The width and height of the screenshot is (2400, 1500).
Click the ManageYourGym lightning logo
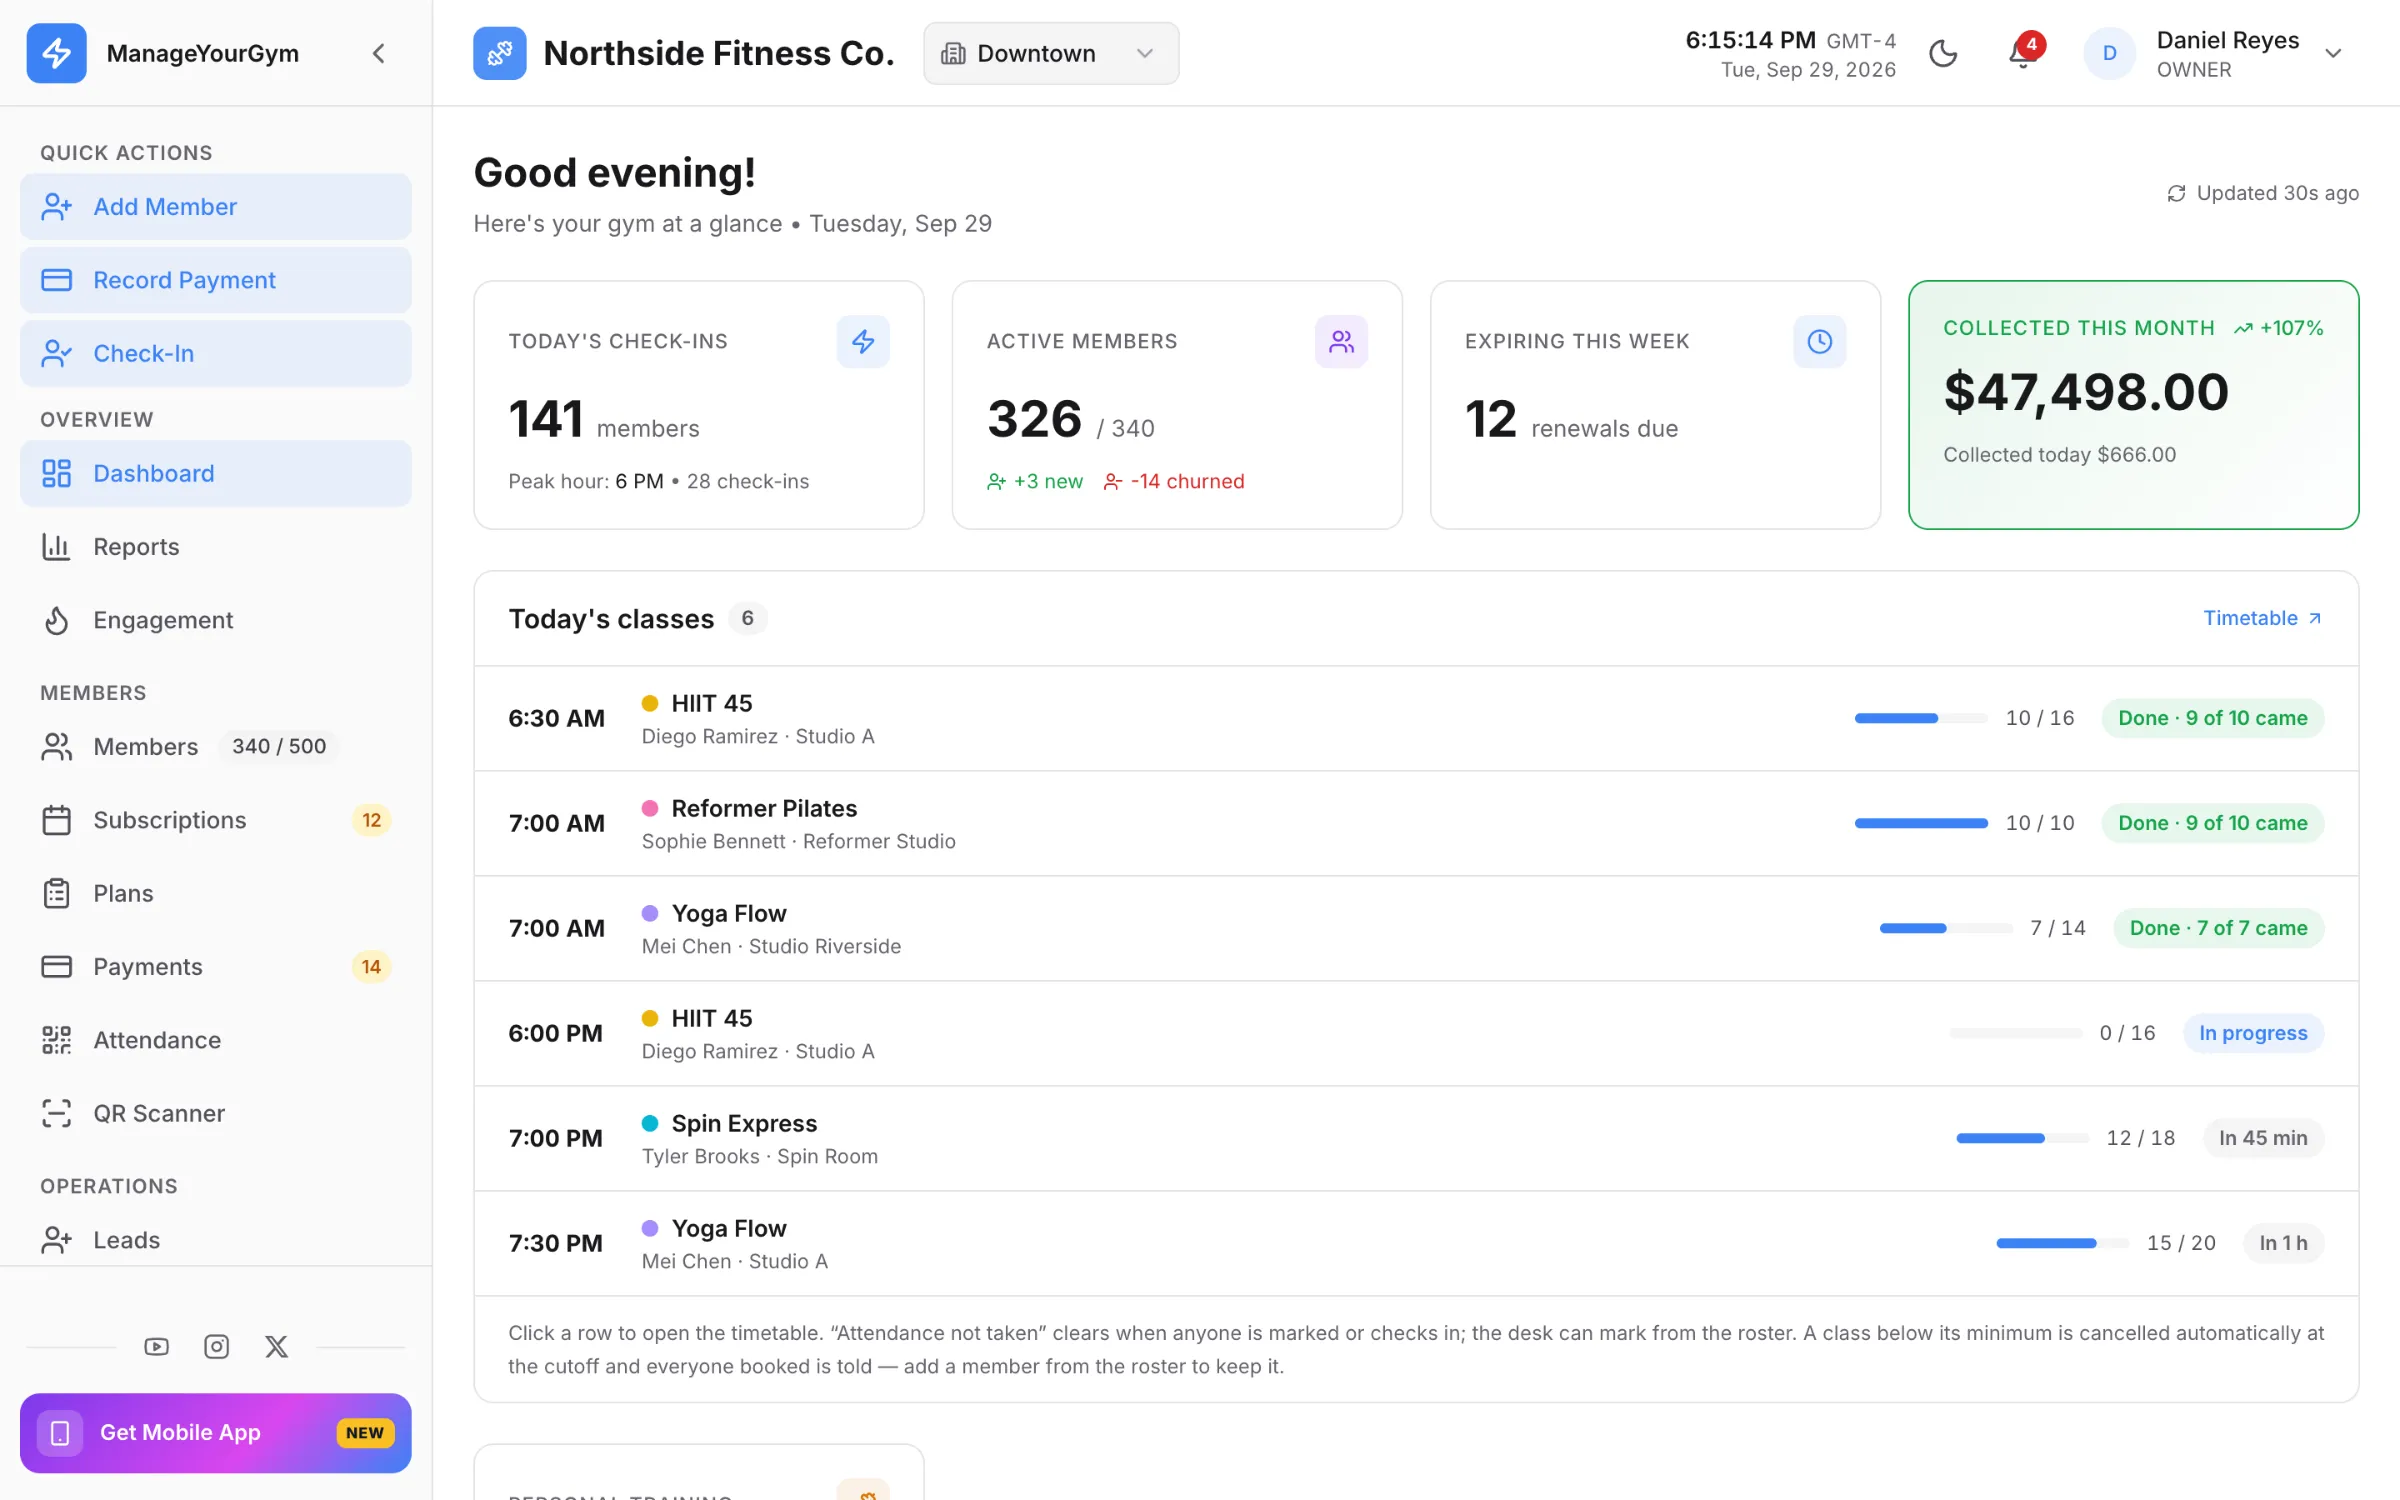pyautogui.click(x=56, y=53)
